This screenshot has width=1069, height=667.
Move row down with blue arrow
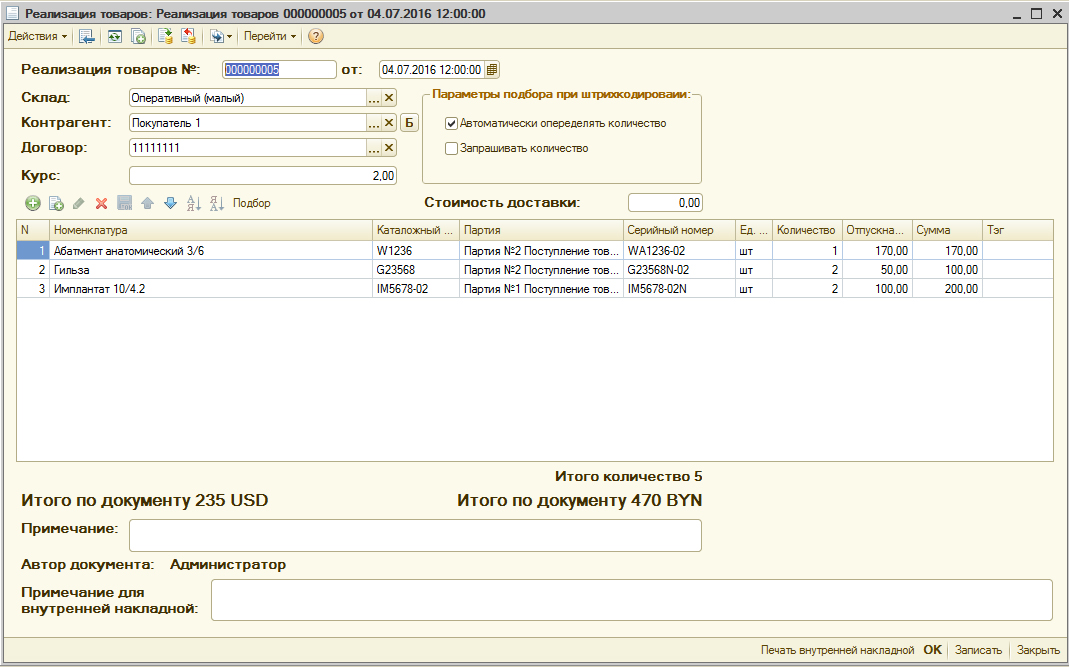pyautogui.click(x=170, y=203)
